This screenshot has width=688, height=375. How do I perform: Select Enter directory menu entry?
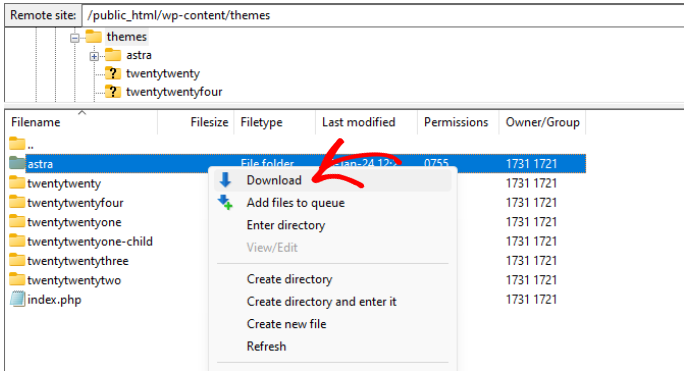[x=332, y=225]
